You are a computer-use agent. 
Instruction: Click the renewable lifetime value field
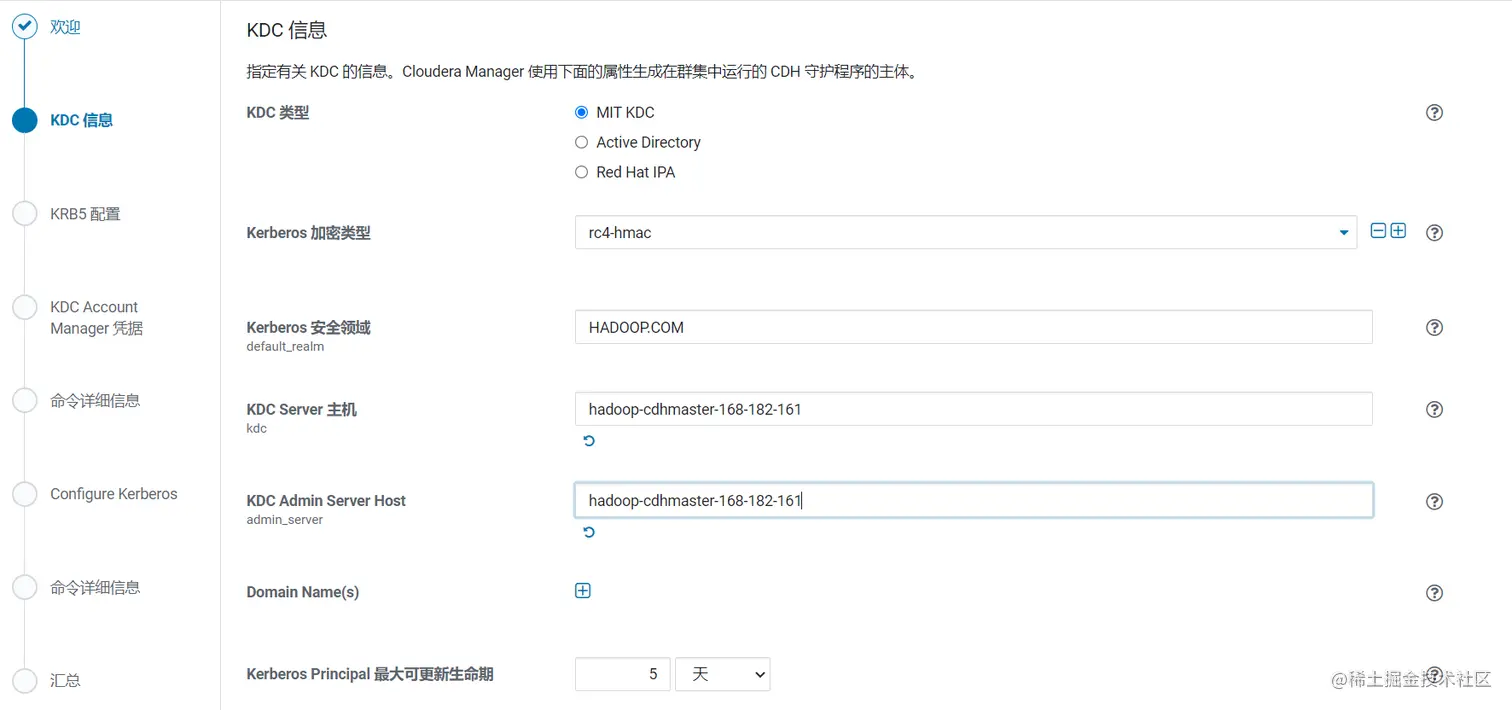coord(622,674)
